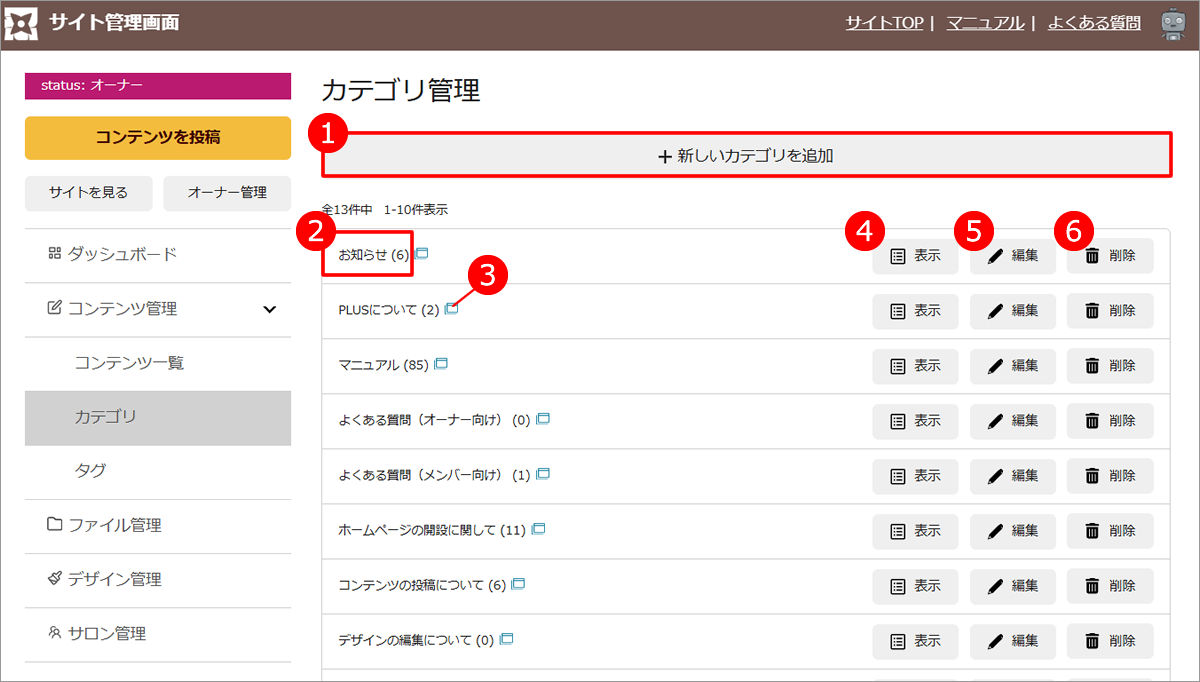Delete the お知らせ category via trash button
Screen dimensions: 1200x682
(1109, 256)
